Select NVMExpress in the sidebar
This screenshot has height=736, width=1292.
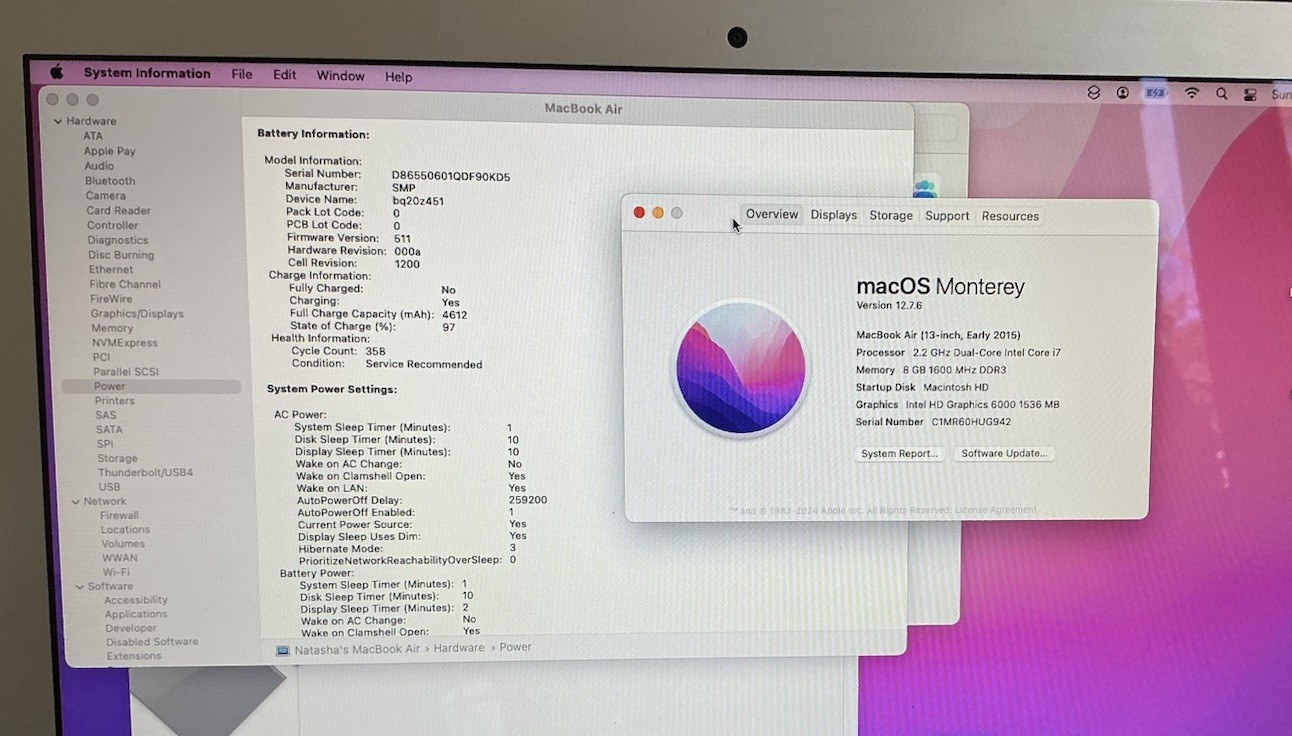coord(125,342)
